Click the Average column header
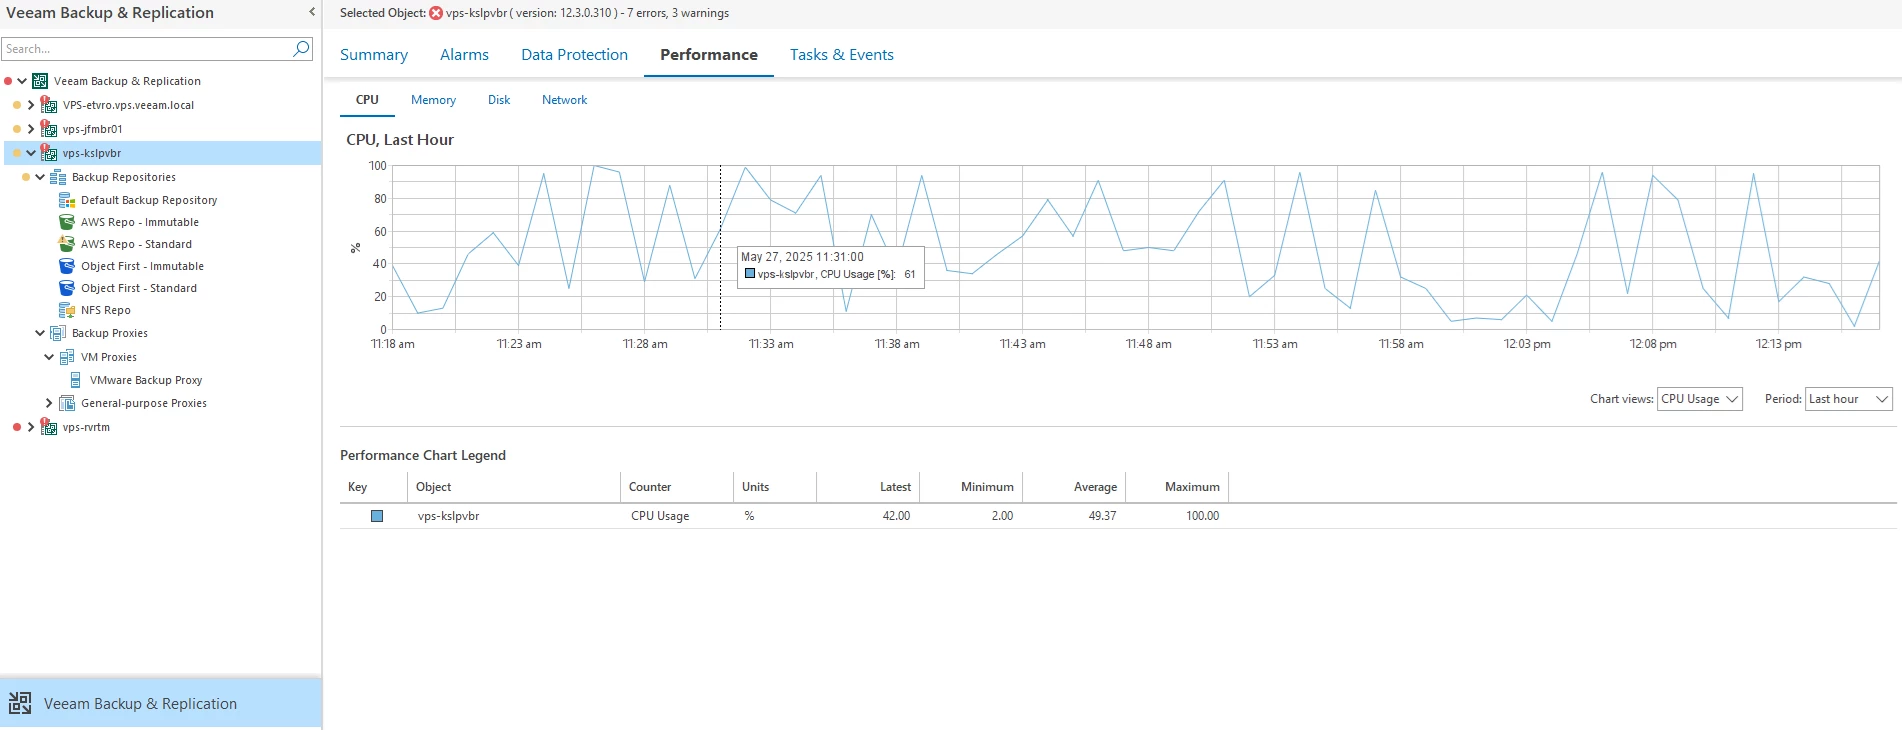The image size is (1902, 730). [x=1074, y=487]
